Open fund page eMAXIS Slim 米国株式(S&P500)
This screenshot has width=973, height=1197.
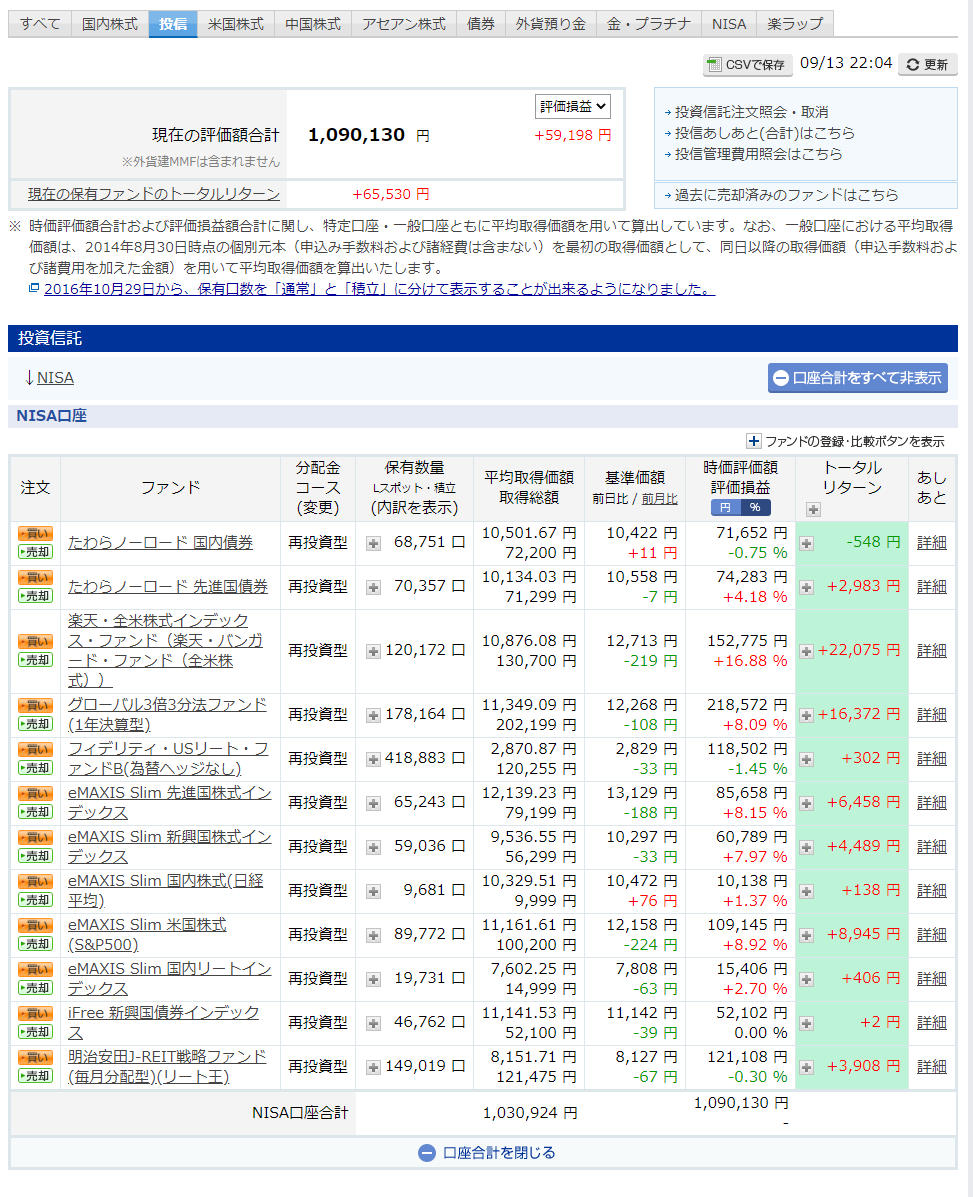[x=147, y=935]
